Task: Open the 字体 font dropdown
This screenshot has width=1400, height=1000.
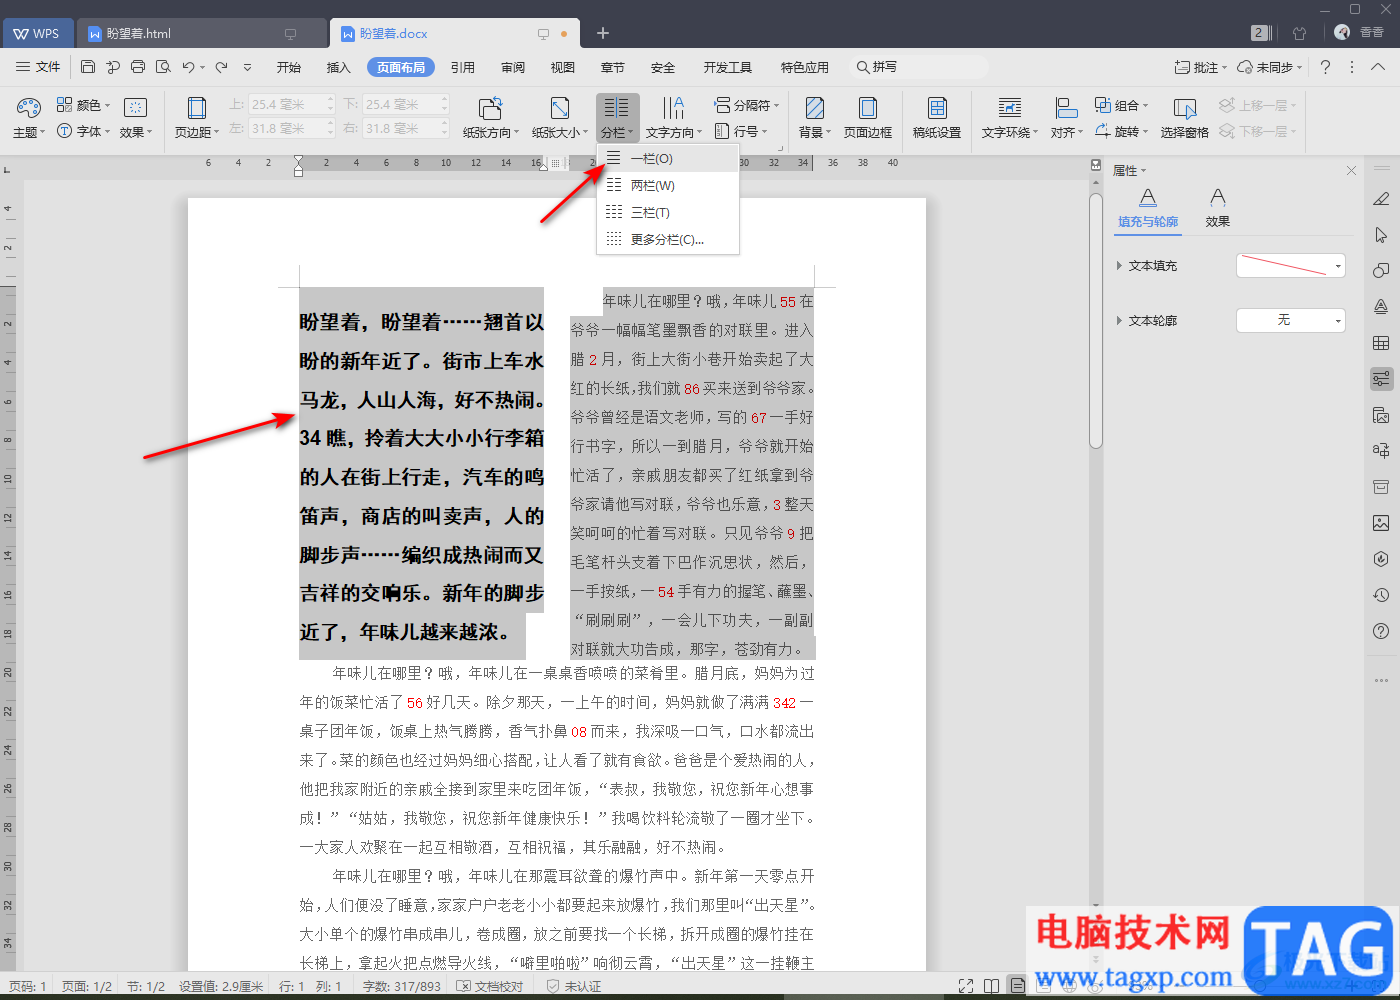Action: pyautogui.click(x=84, y=131)
